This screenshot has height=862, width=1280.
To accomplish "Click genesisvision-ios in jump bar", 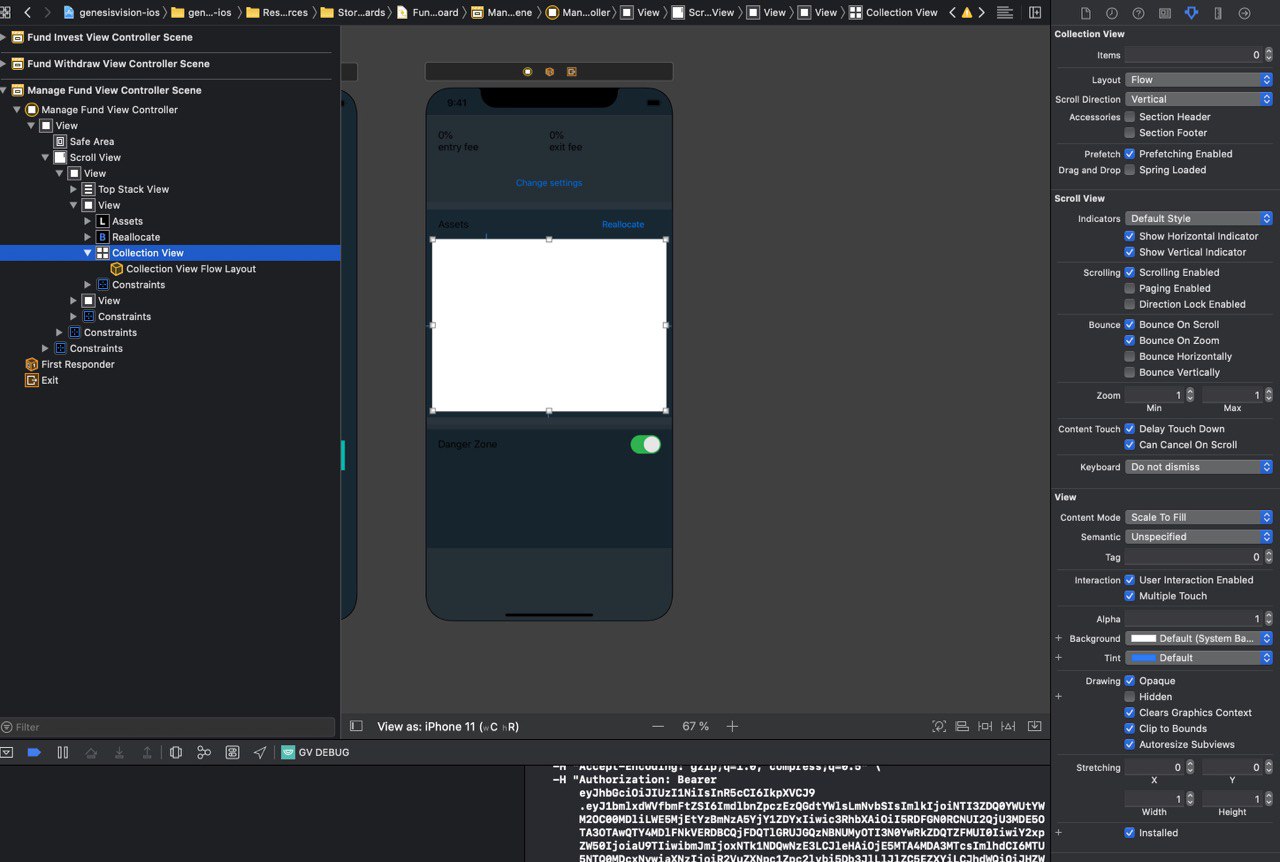I will [x=111, y=12].
